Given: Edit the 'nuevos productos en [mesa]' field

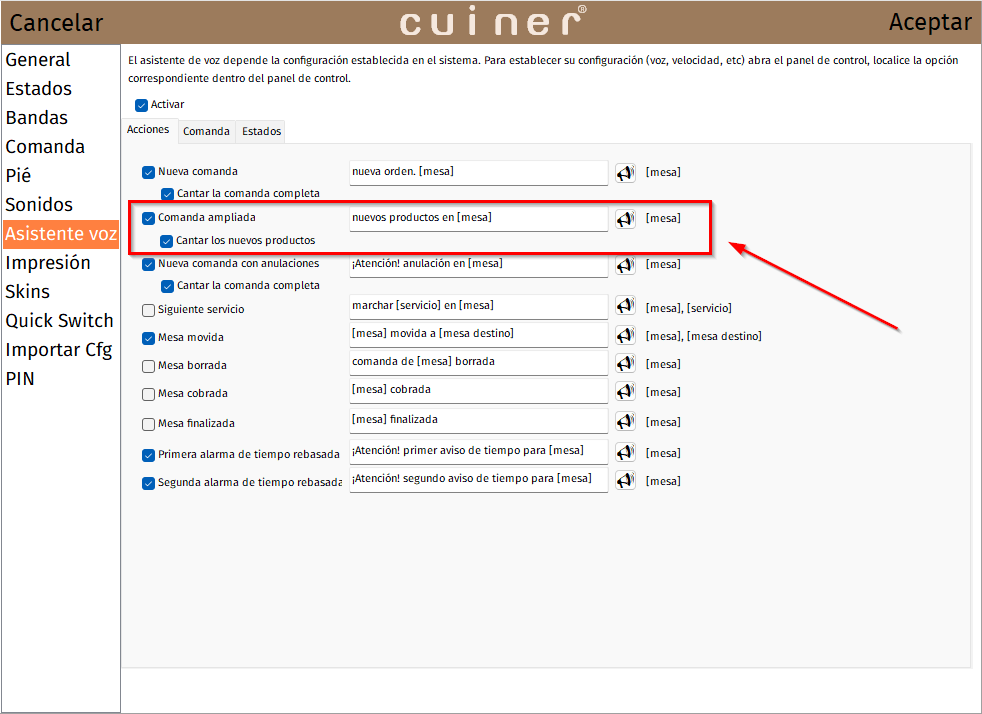Looking at the screenshot, I should click(x=478, y=219).
